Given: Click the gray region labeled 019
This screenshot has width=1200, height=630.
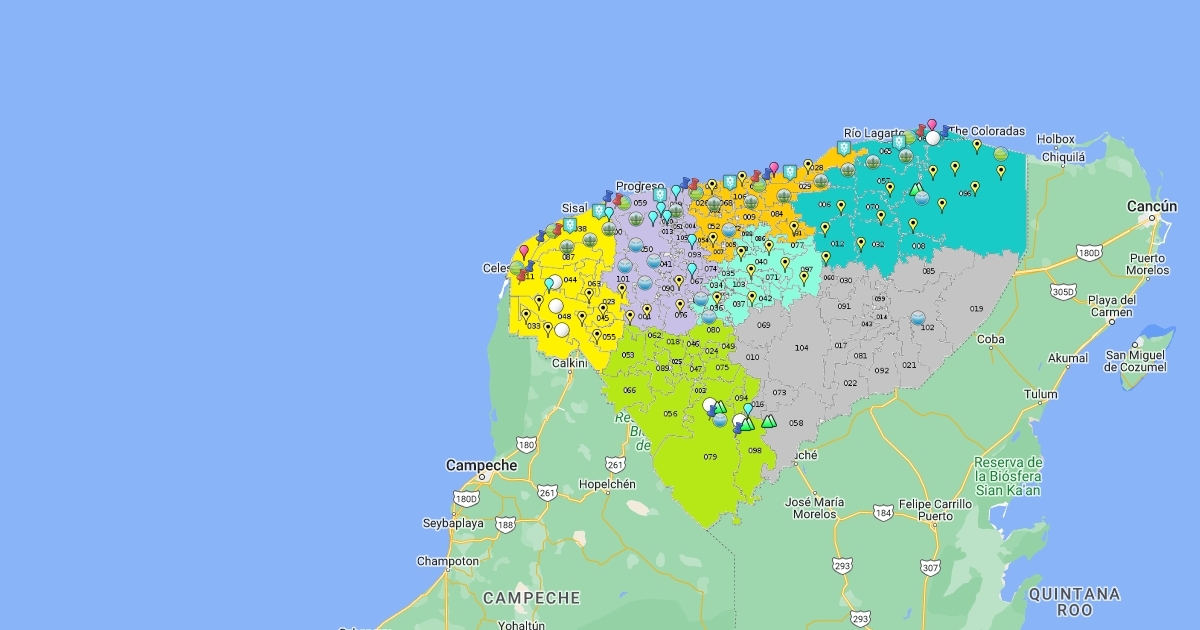Looking at the screenshot, I should [x=976, y=309].
